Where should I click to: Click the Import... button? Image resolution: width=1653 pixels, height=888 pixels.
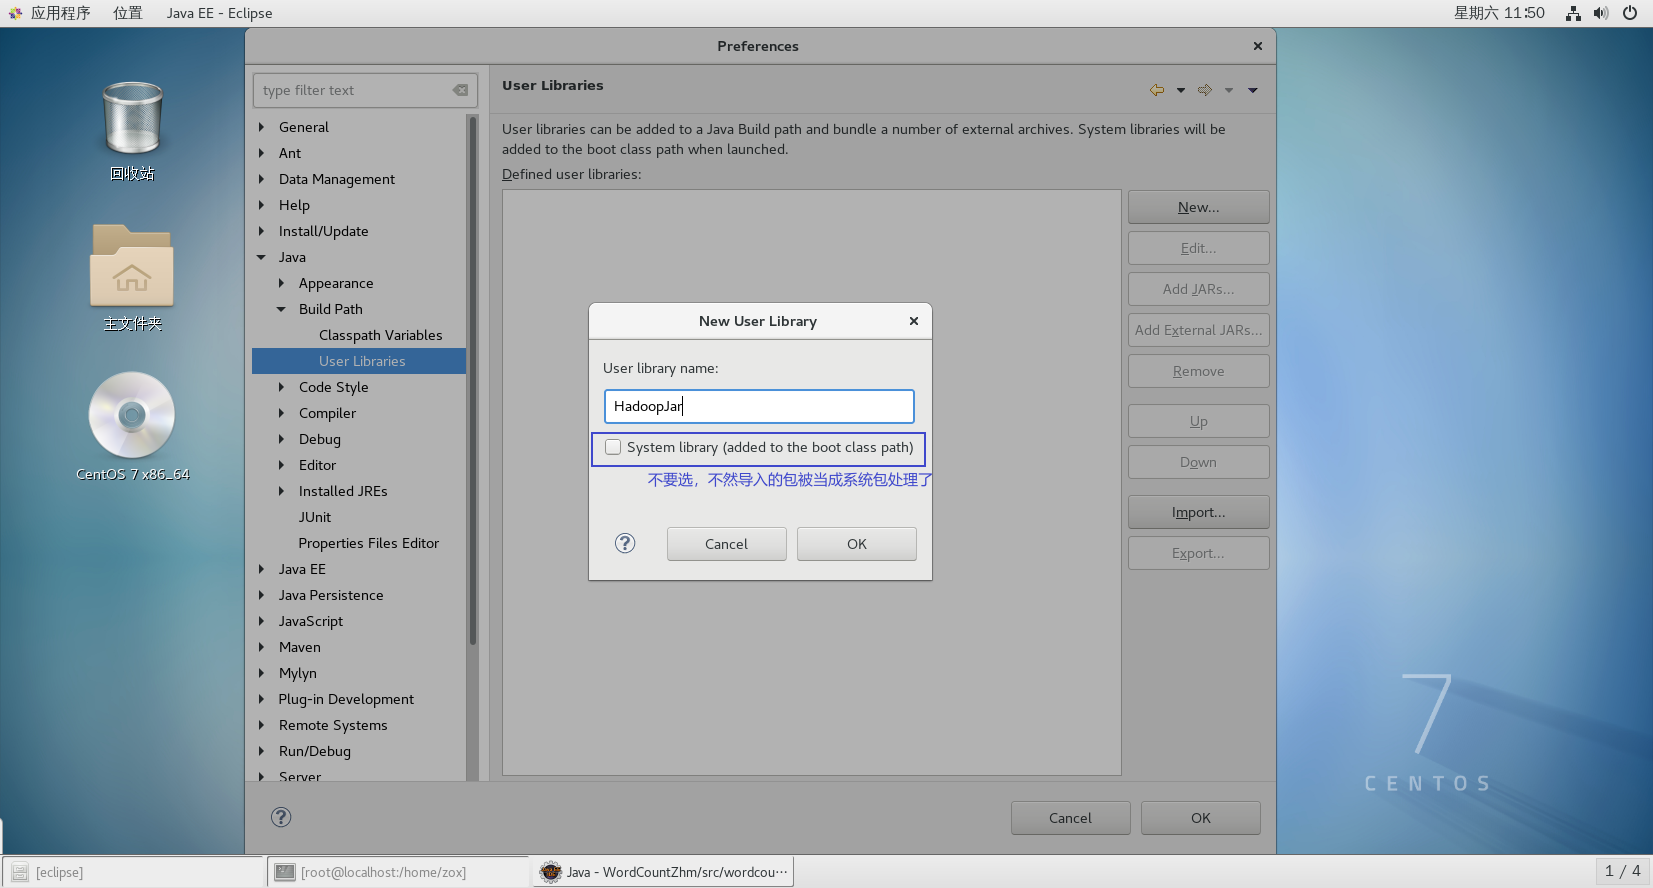pos(1199,512)
